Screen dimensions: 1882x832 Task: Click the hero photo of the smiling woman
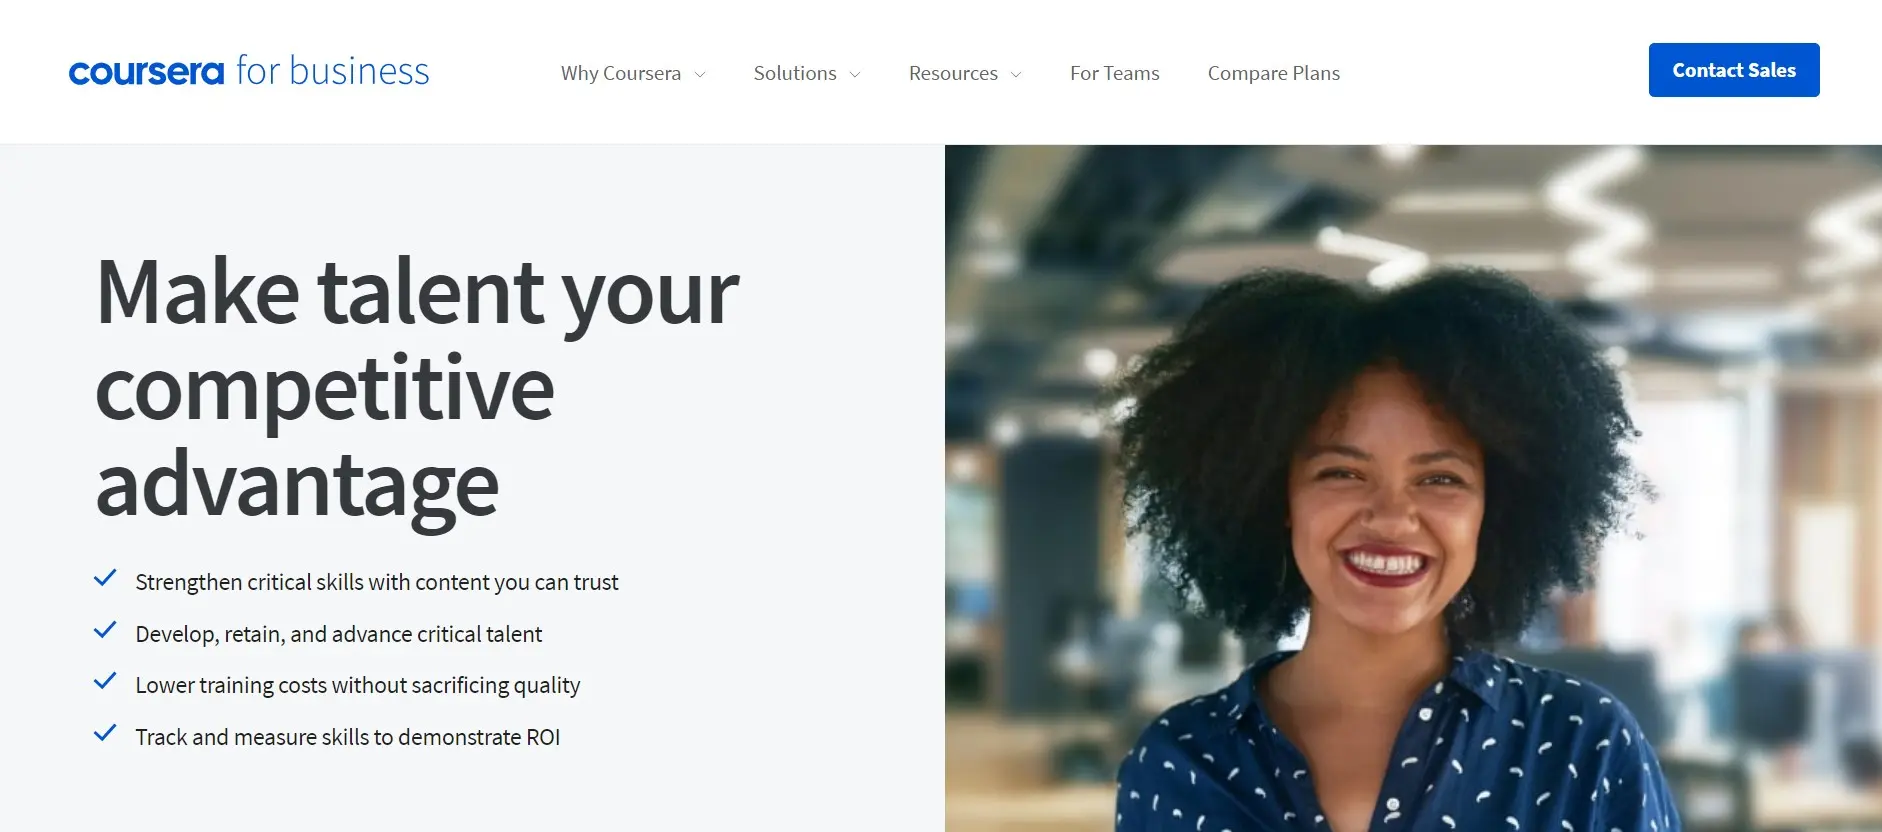pyautogui.click(x=1413, y=488)
